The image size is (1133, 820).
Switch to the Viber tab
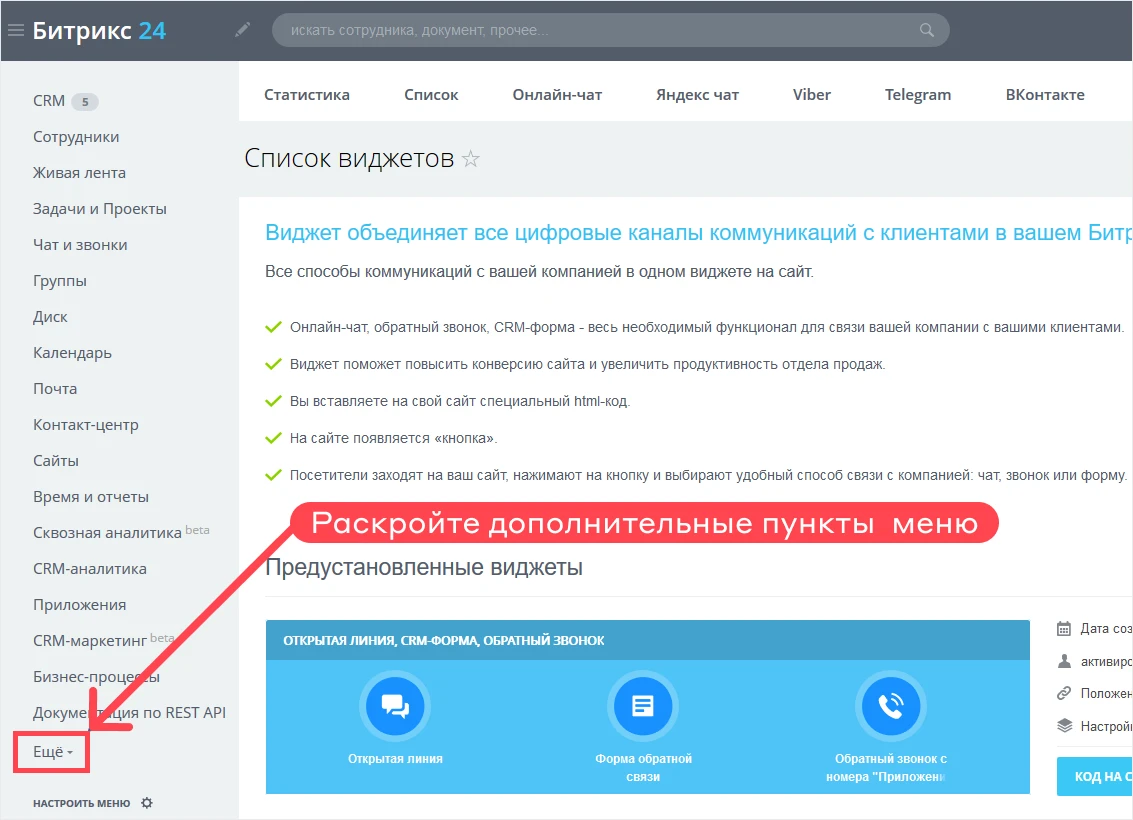[811, 95]
